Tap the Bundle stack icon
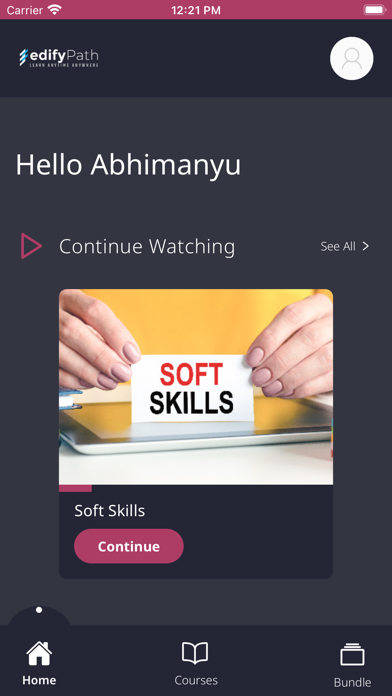 pyautogui.click(x=352, y=654)
